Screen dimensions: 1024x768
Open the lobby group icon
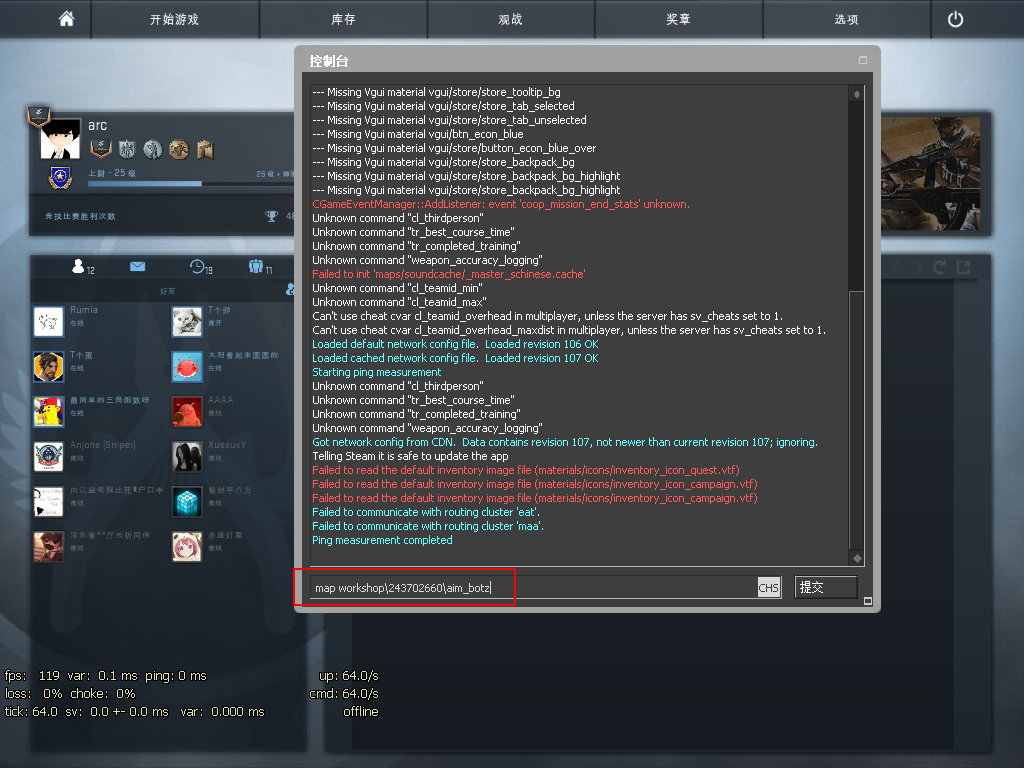tap(256, 267)
